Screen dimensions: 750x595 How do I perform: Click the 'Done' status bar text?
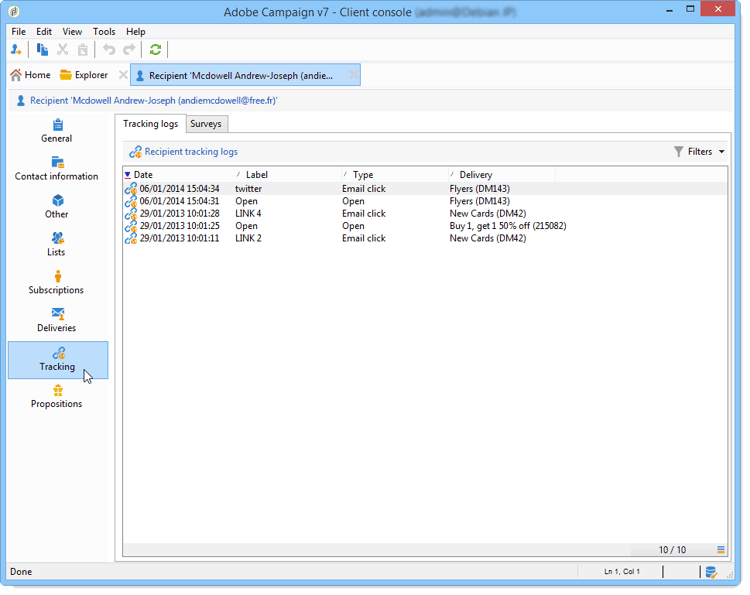pyautogui.click(x=21, y=572)
